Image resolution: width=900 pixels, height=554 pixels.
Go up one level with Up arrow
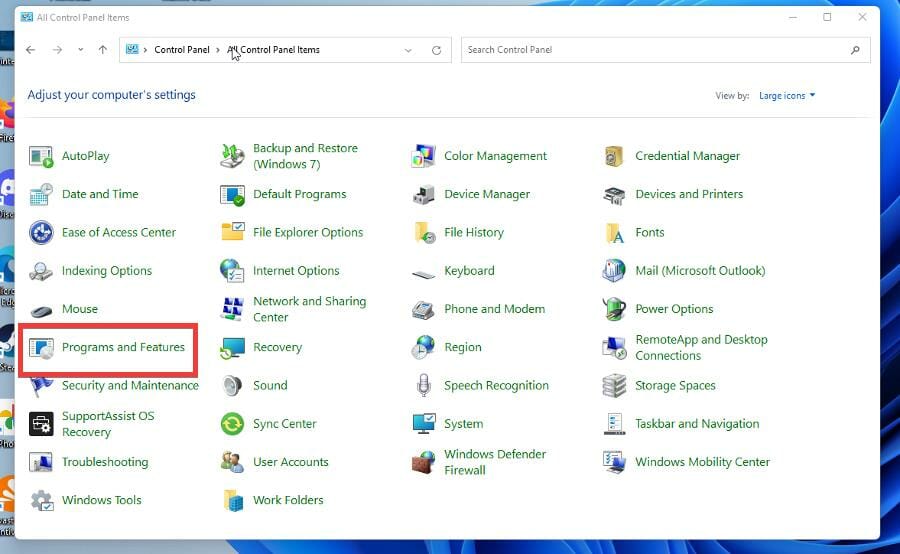click(x=103, y=50)
